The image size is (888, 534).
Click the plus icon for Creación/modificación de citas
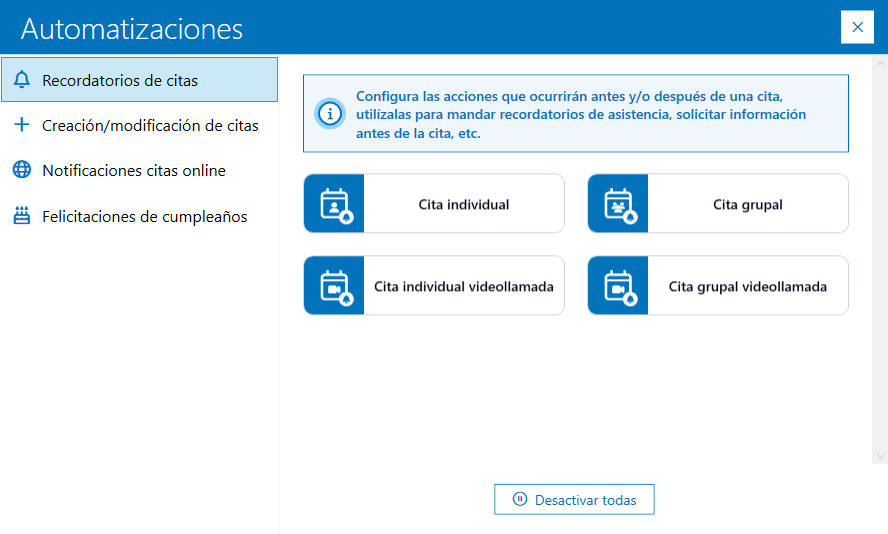(22, 125)
